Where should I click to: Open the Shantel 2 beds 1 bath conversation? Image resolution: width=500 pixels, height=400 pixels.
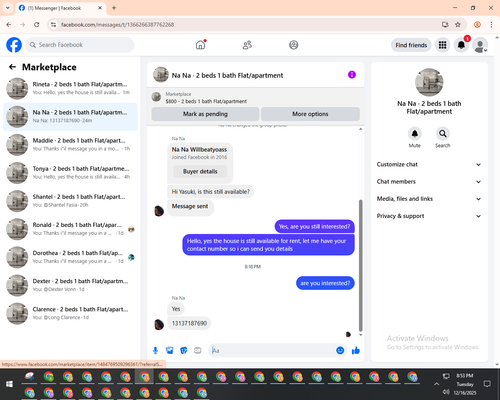point(70,201)
